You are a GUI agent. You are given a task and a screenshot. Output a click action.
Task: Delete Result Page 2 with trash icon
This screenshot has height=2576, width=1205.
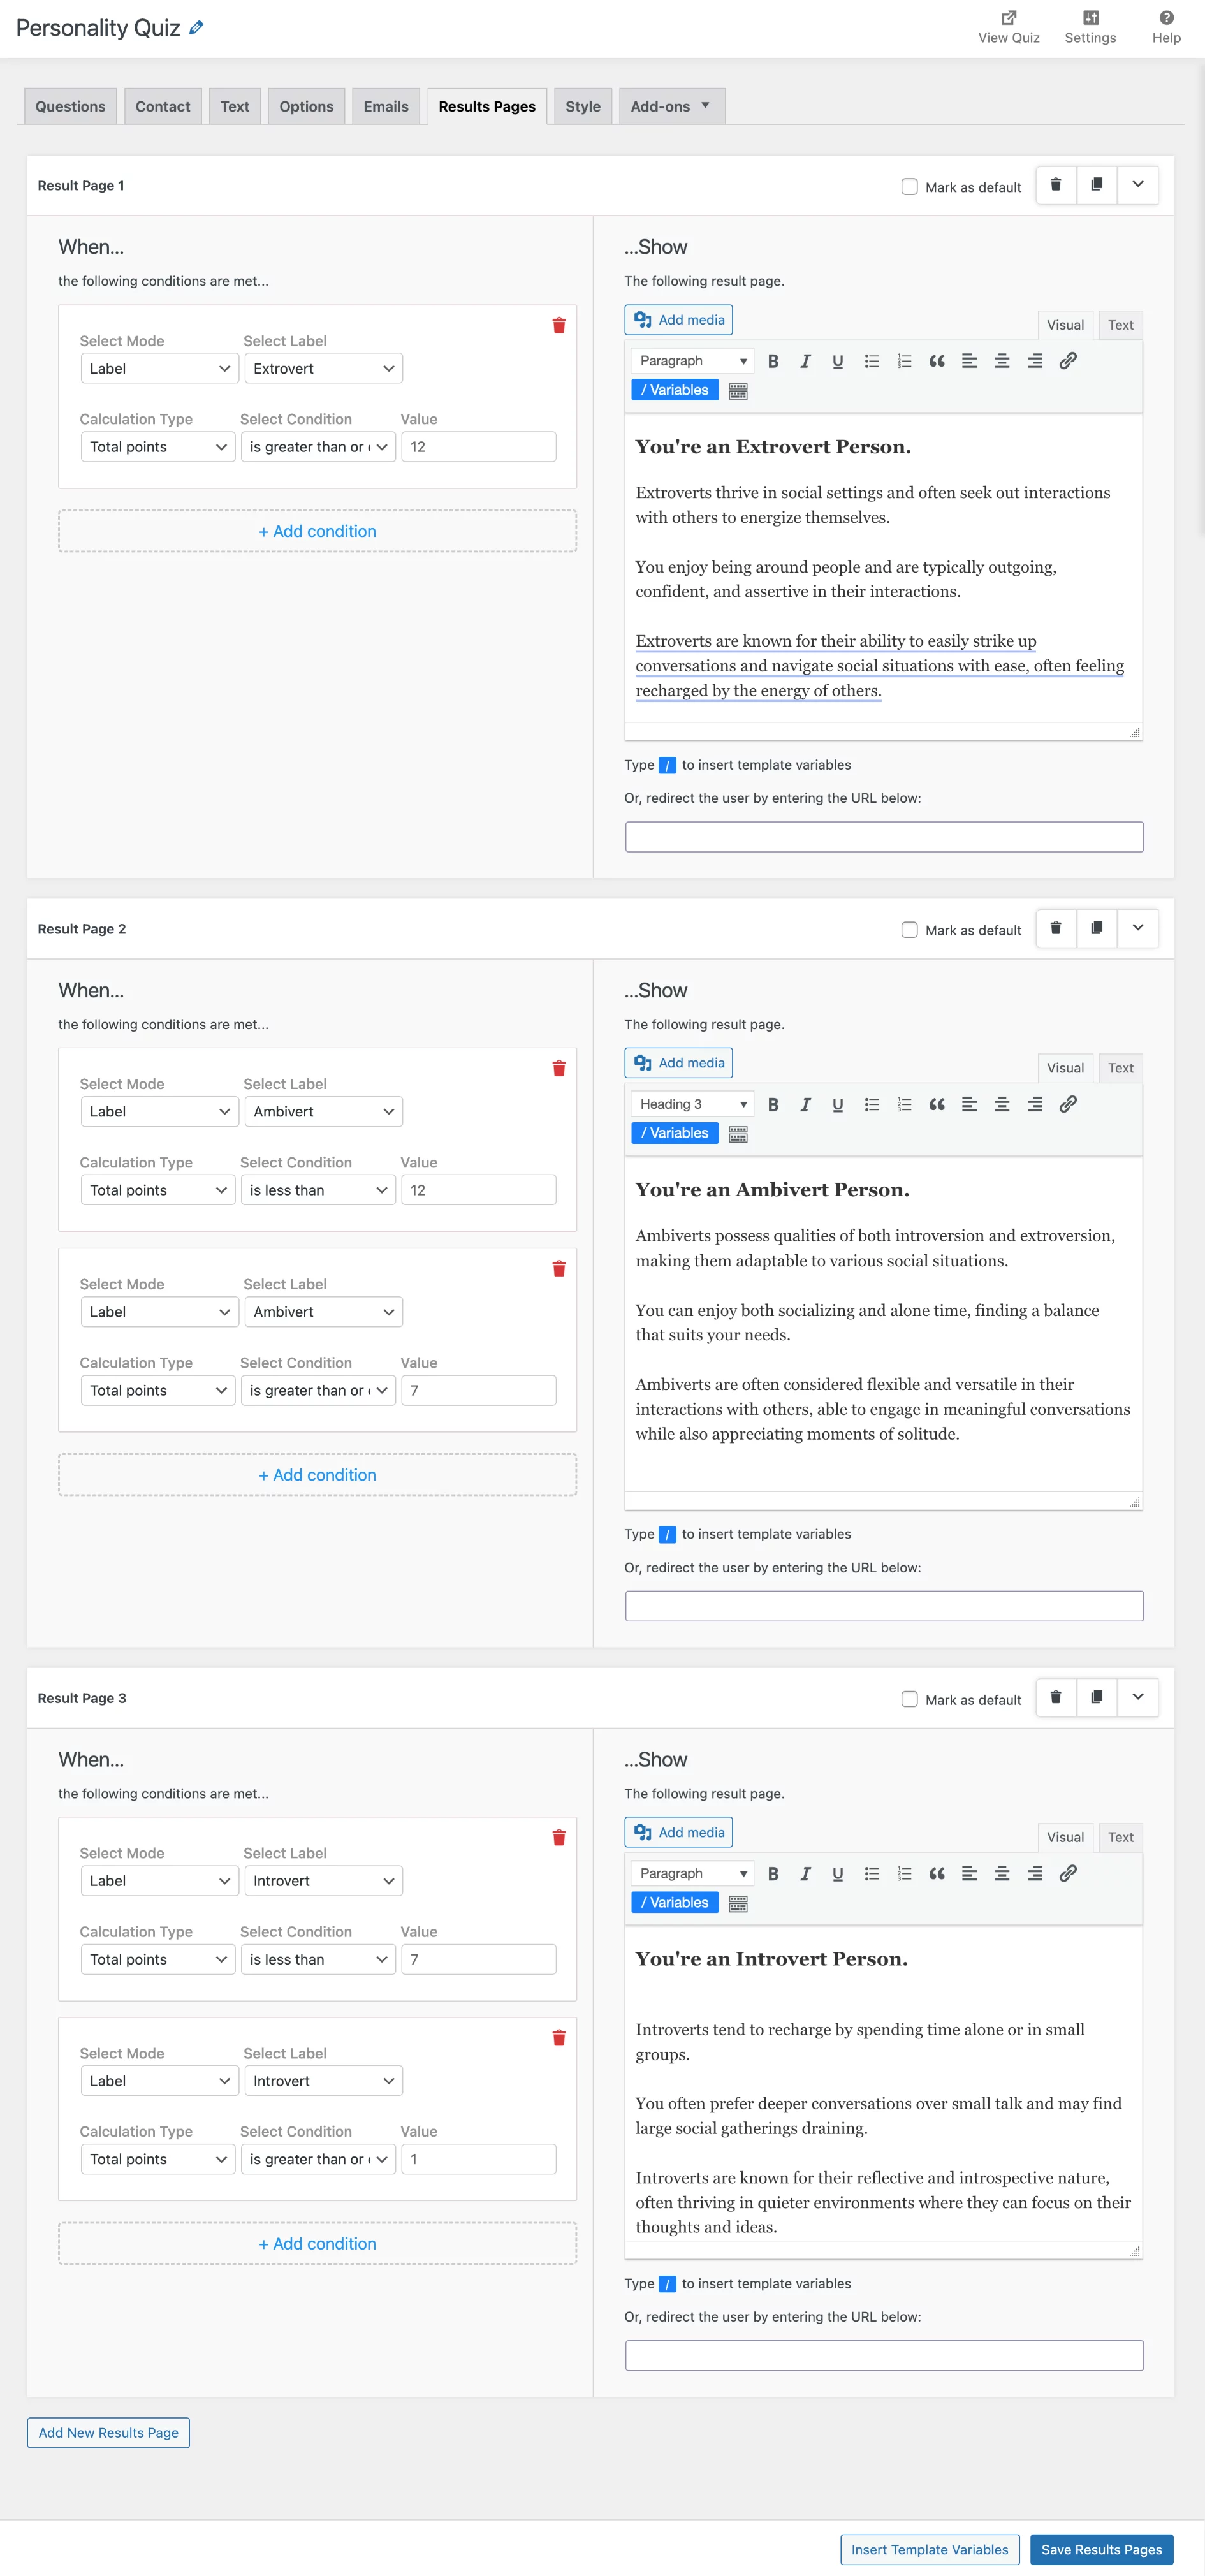click(x=1055, y=928)
